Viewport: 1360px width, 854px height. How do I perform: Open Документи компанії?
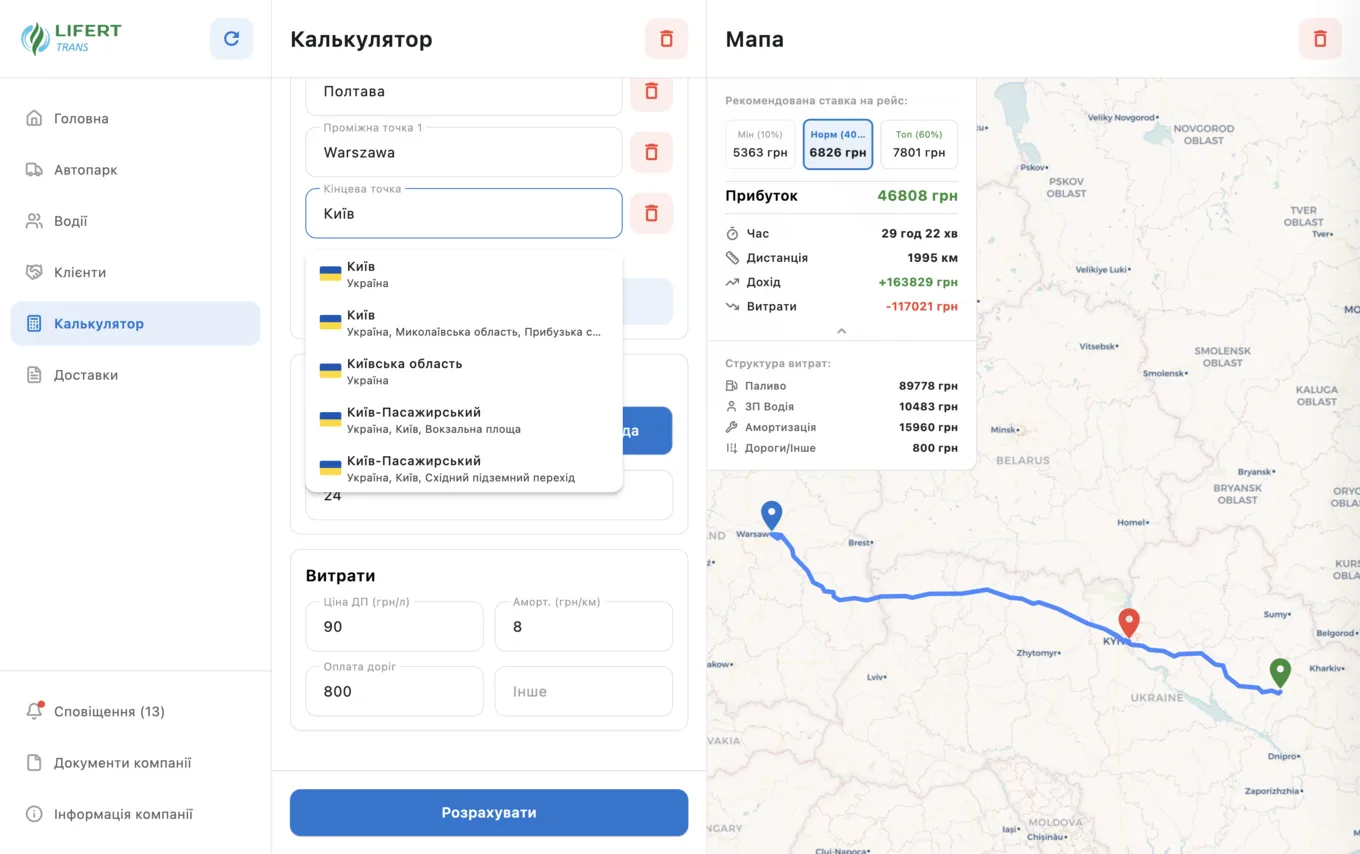pos(135,763)
